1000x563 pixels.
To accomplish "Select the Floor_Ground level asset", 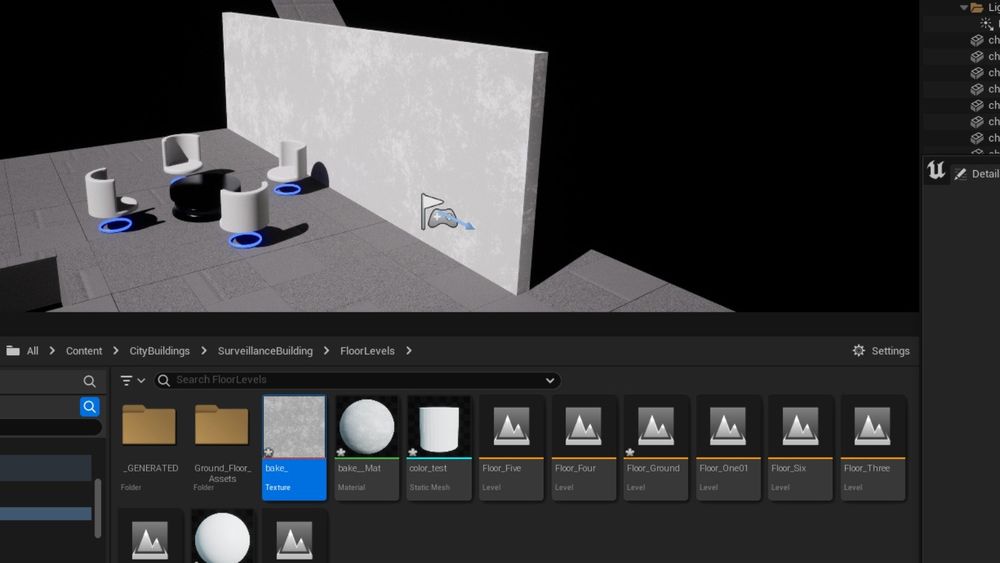I will pos(656,448).
